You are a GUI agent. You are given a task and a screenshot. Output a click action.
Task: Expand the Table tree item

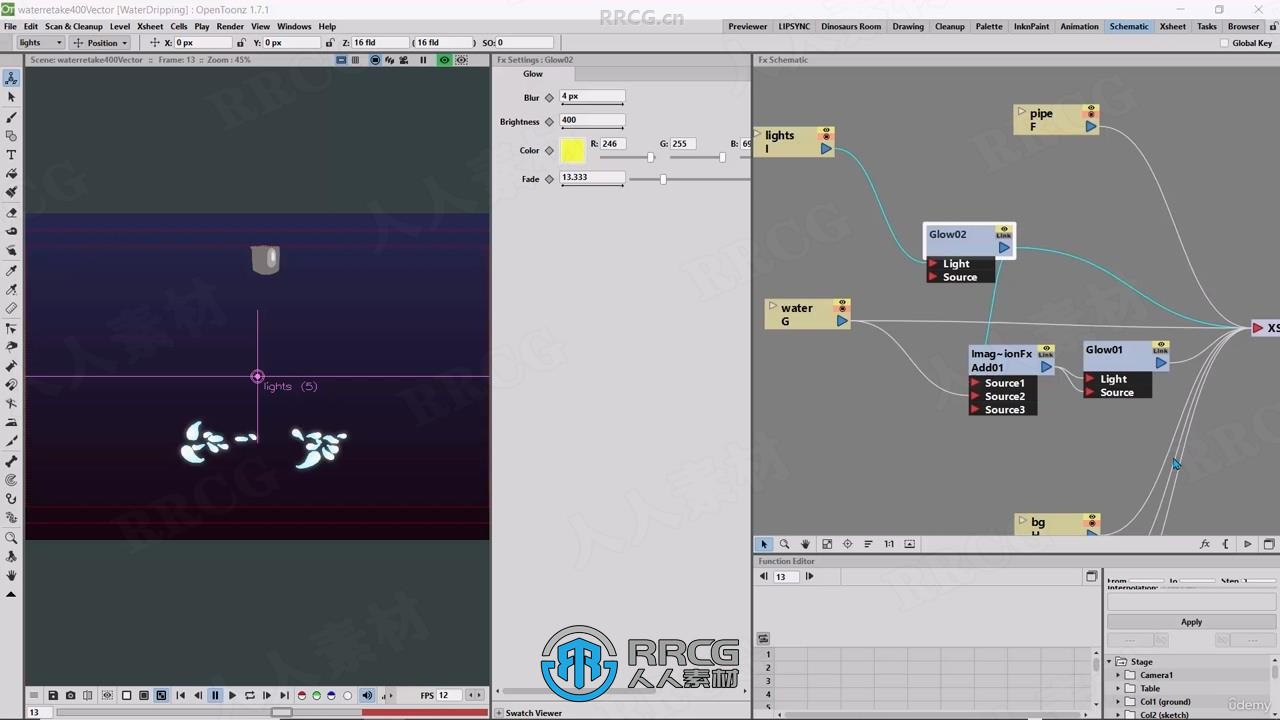1119,688
